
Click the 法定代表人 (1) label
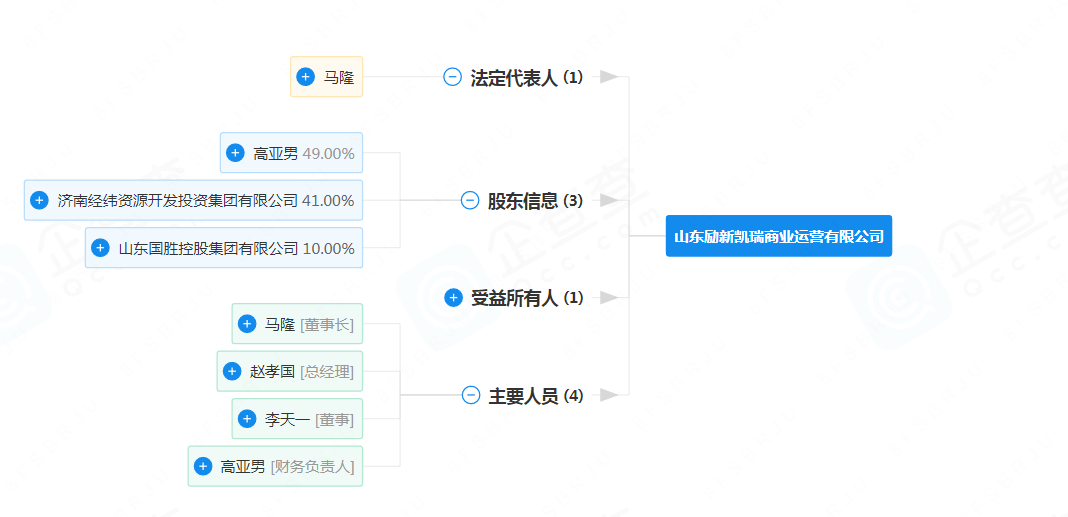(526, 78)
